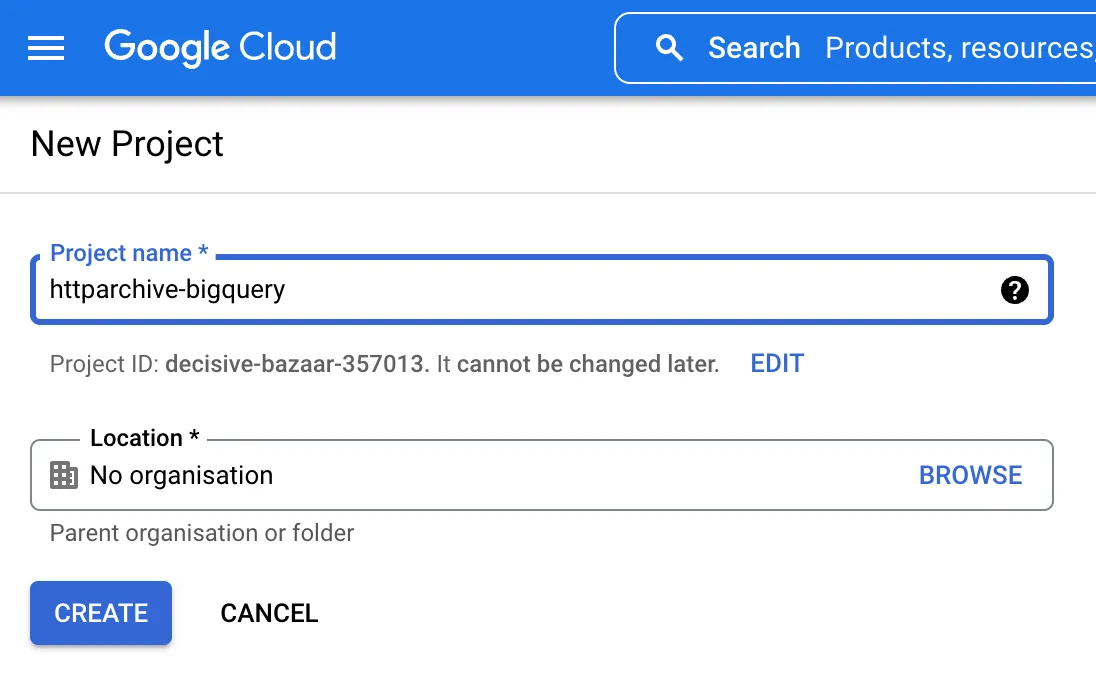Screen dimensions: 1096x688
Task: Click the Project name field containing httparchive-bigquery
Action: click(x=500, y=290)
